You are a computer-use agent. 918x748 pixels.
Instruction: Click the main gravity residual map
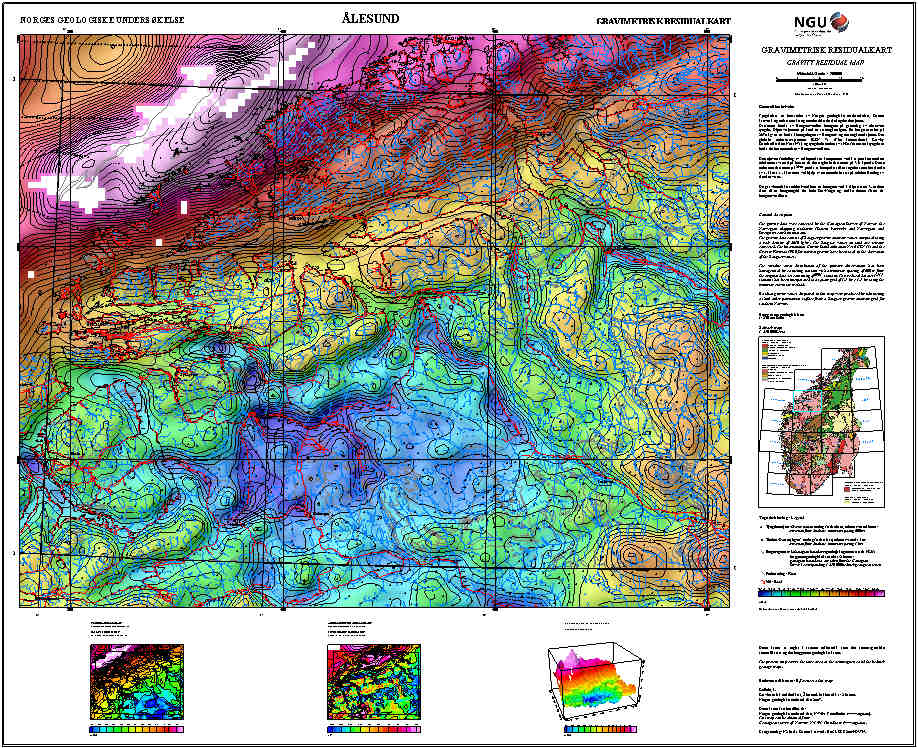click(375, 320)
